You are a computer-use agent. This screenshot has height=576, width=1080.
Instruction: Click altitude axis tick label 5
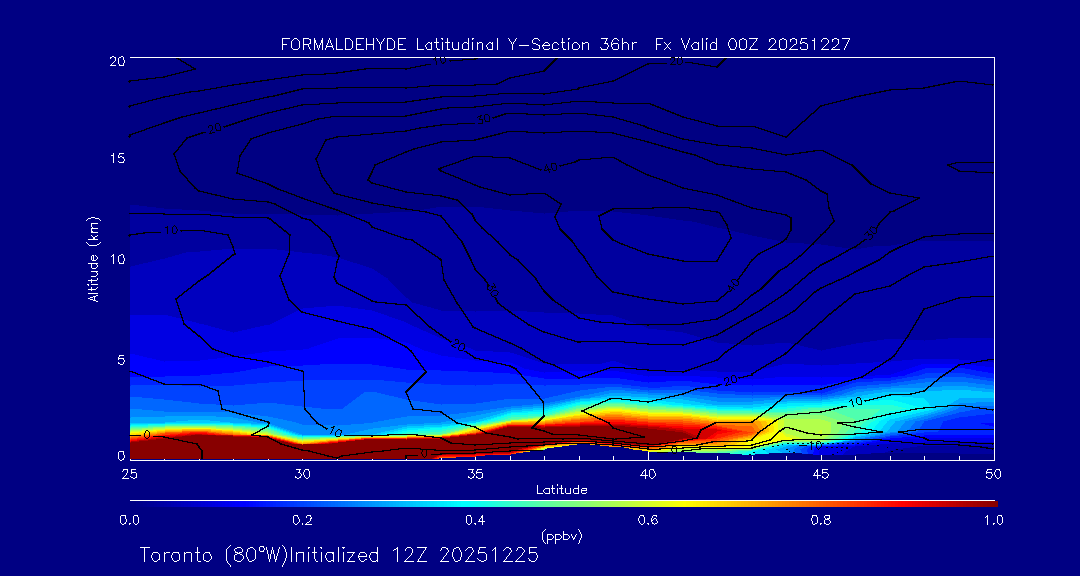(120, 359)
